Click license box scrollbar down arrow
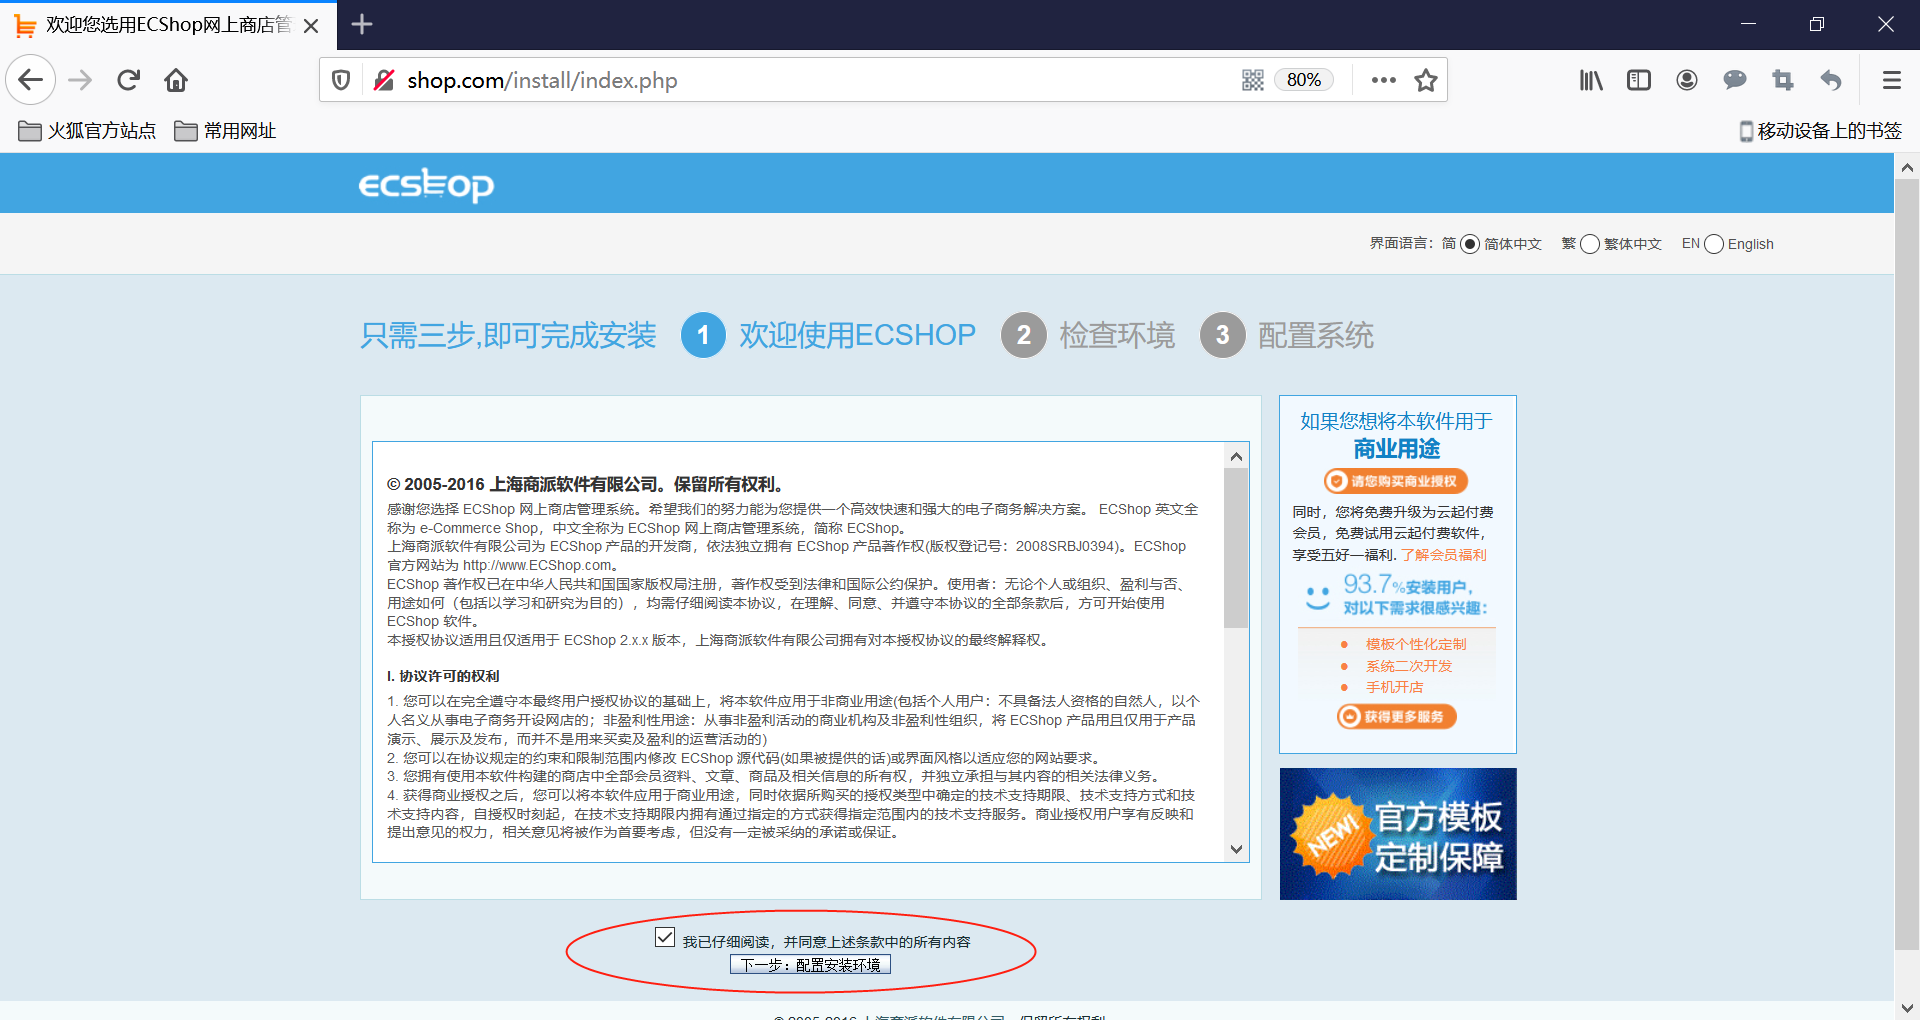Screen dimensions: 1920x1020 [x=1237, y=849]
